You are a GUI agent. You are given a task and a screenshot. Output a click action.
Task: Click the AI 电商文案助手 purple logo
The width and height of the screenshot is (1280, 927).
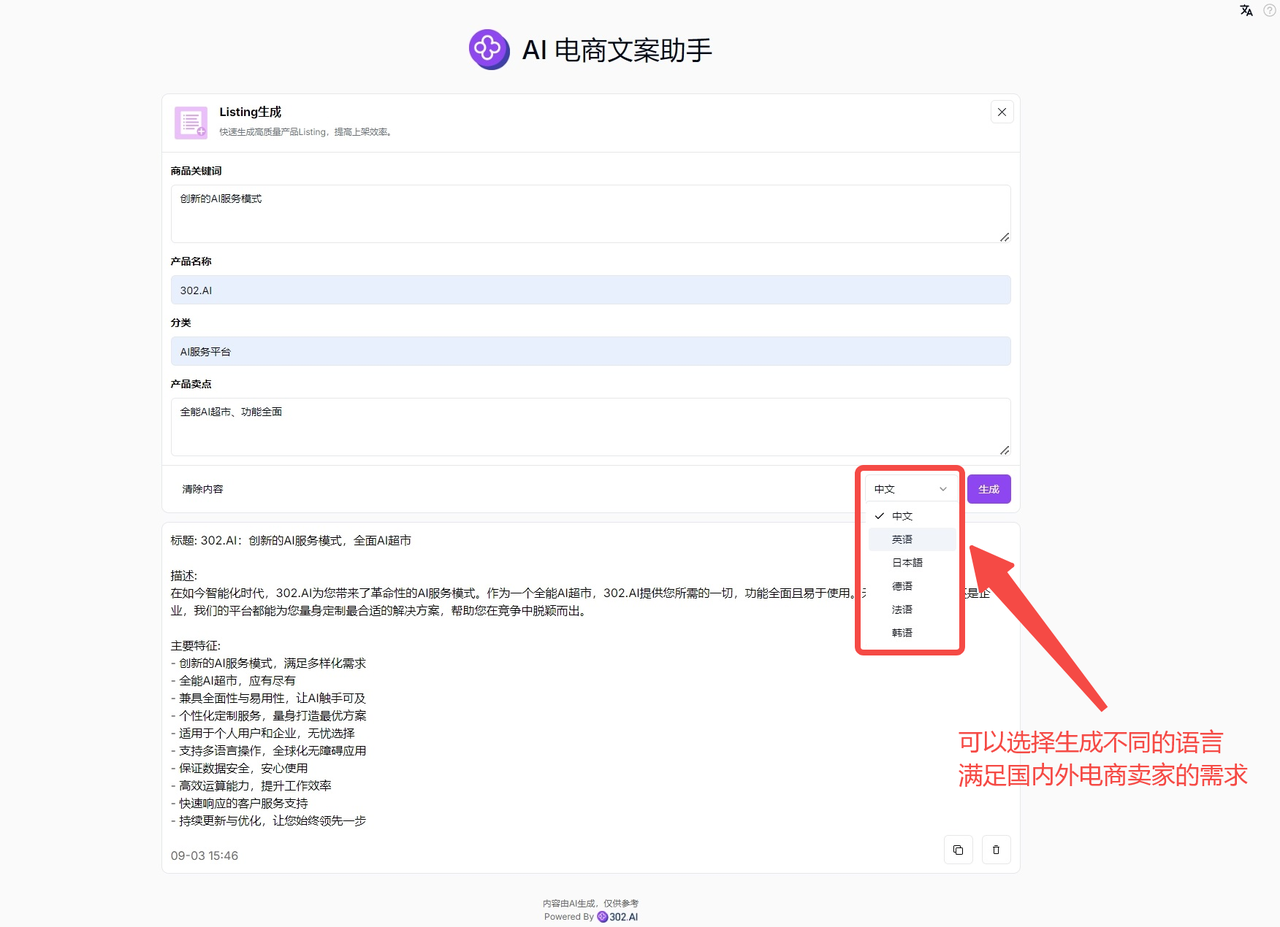click(489, 49)
